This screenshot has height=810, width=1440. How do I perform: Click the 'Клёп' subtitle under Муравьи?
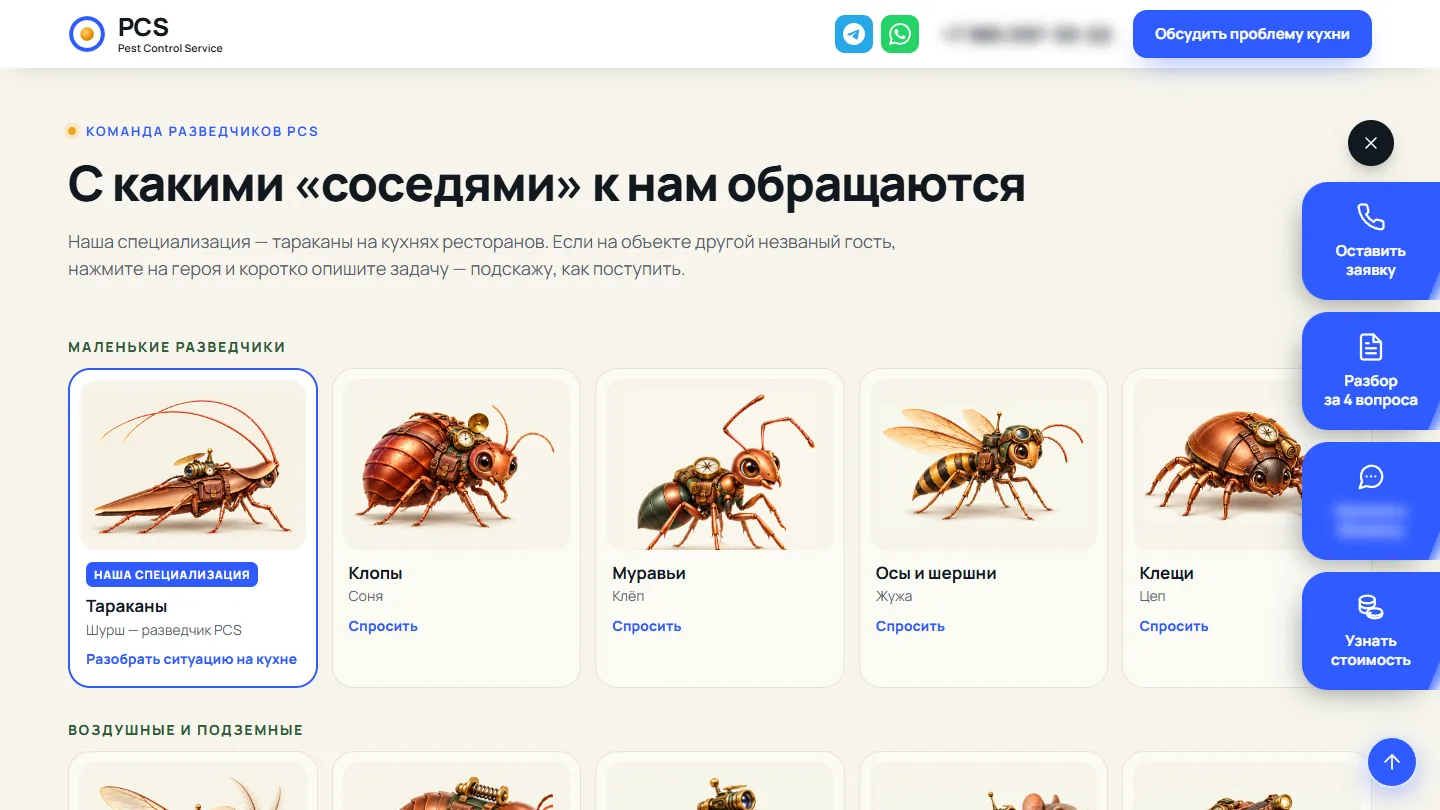coord(628,596)
